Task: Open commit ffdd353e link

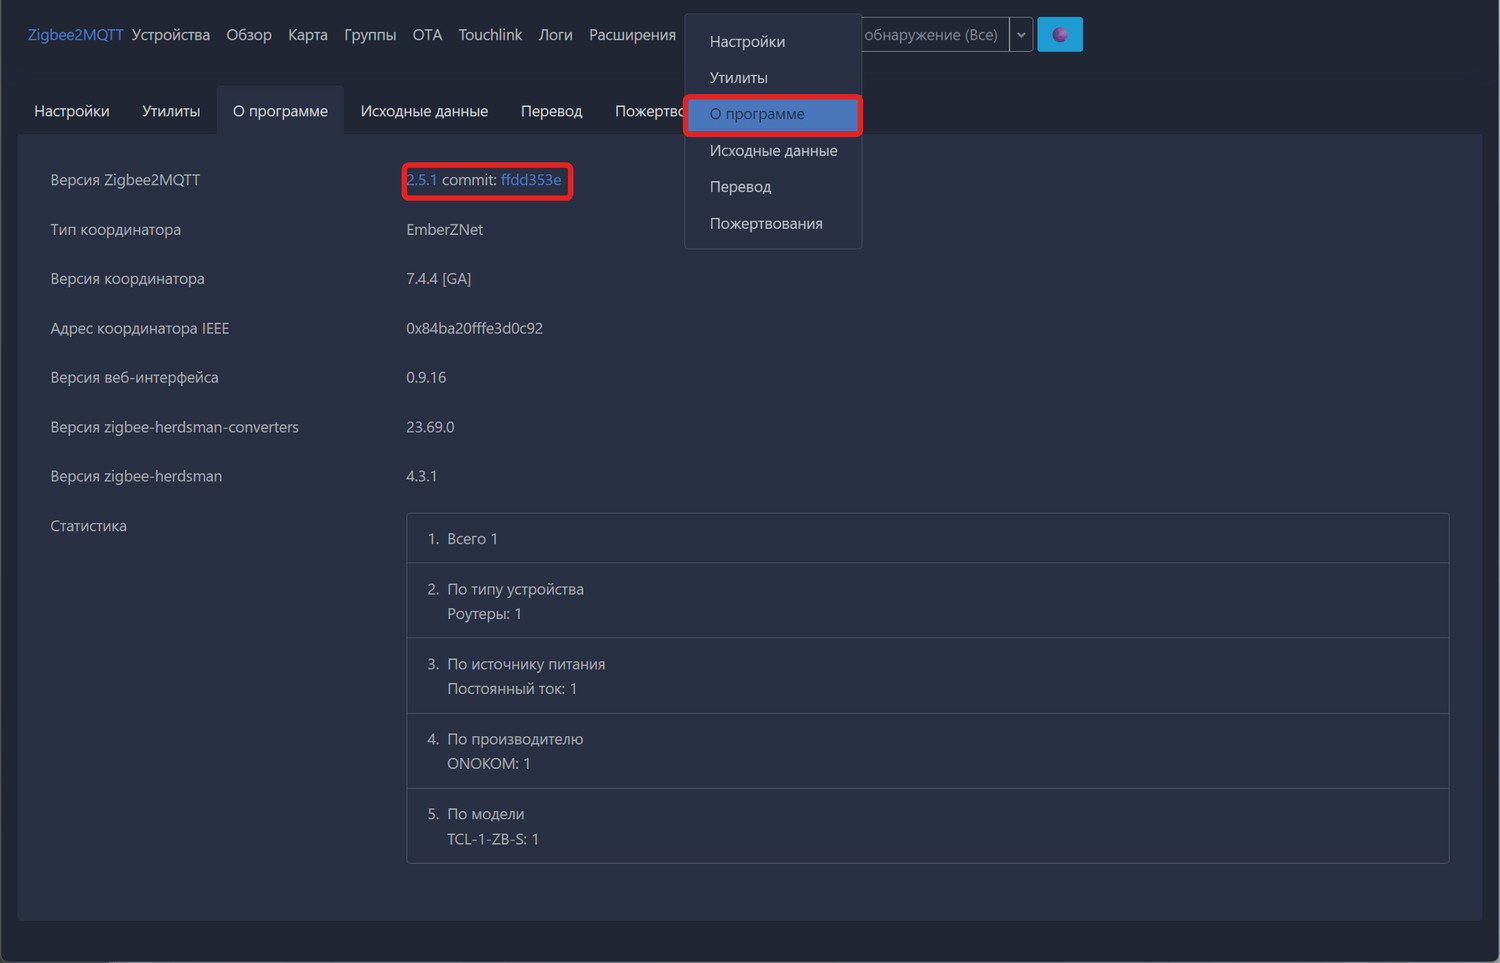Action: point(531,180)
